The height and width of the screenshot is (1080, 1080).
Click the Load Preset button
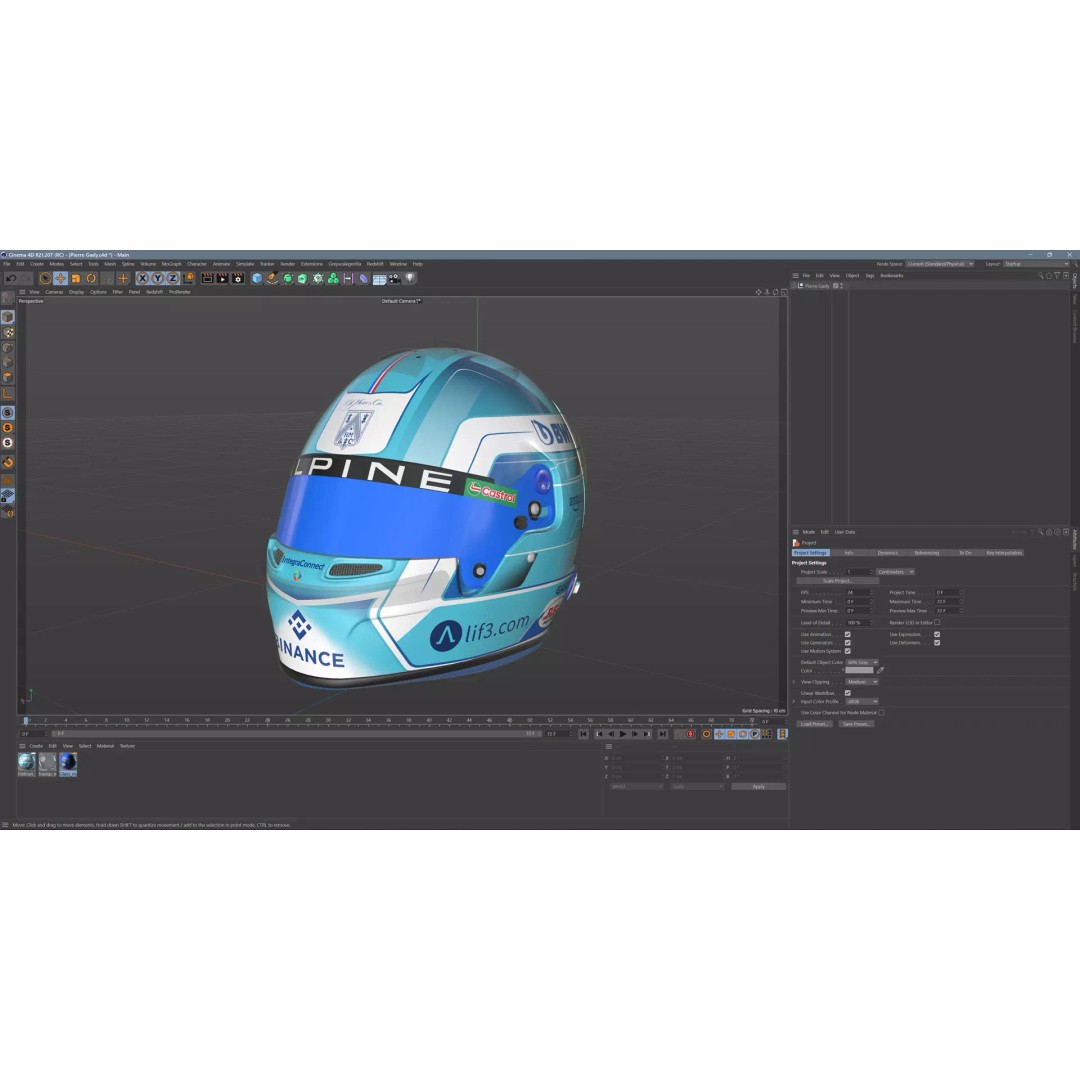[814, 723]
